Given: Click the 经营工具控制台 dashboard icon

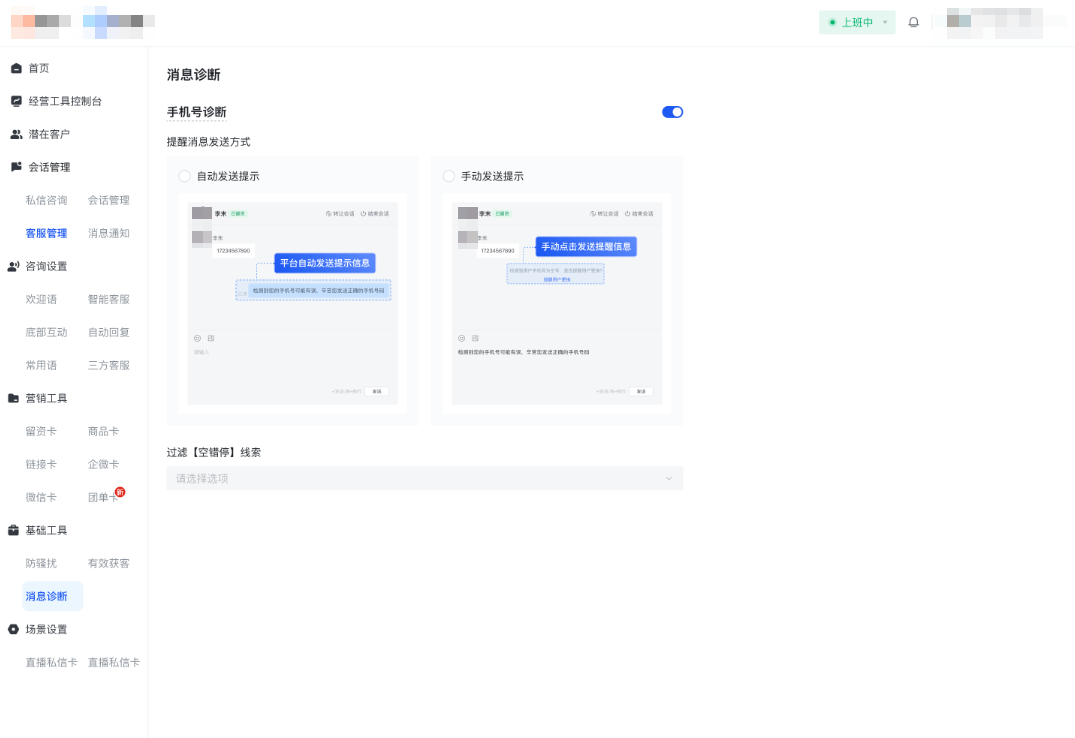Looking at the screenshot, I should pyautogui.click(x=15, y=101).
